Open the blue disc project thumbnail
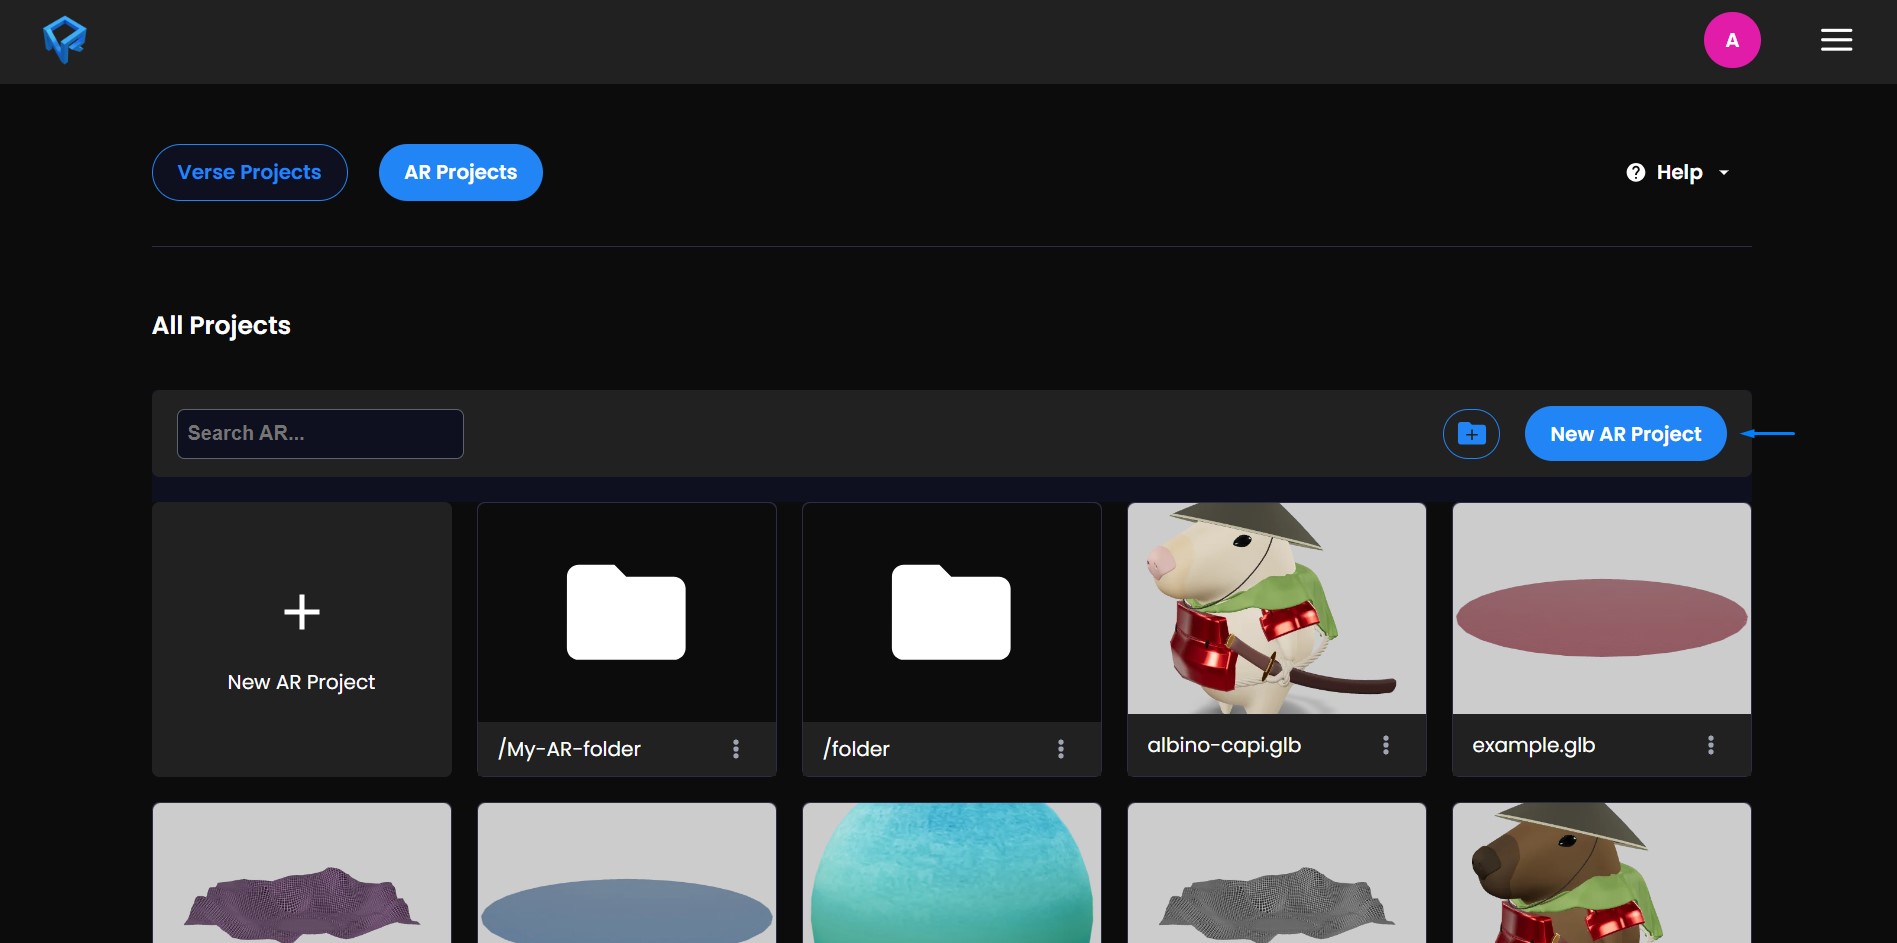The height and width of the screenshot is (943, 1897). pyautogui.click(x=627, y=873)
